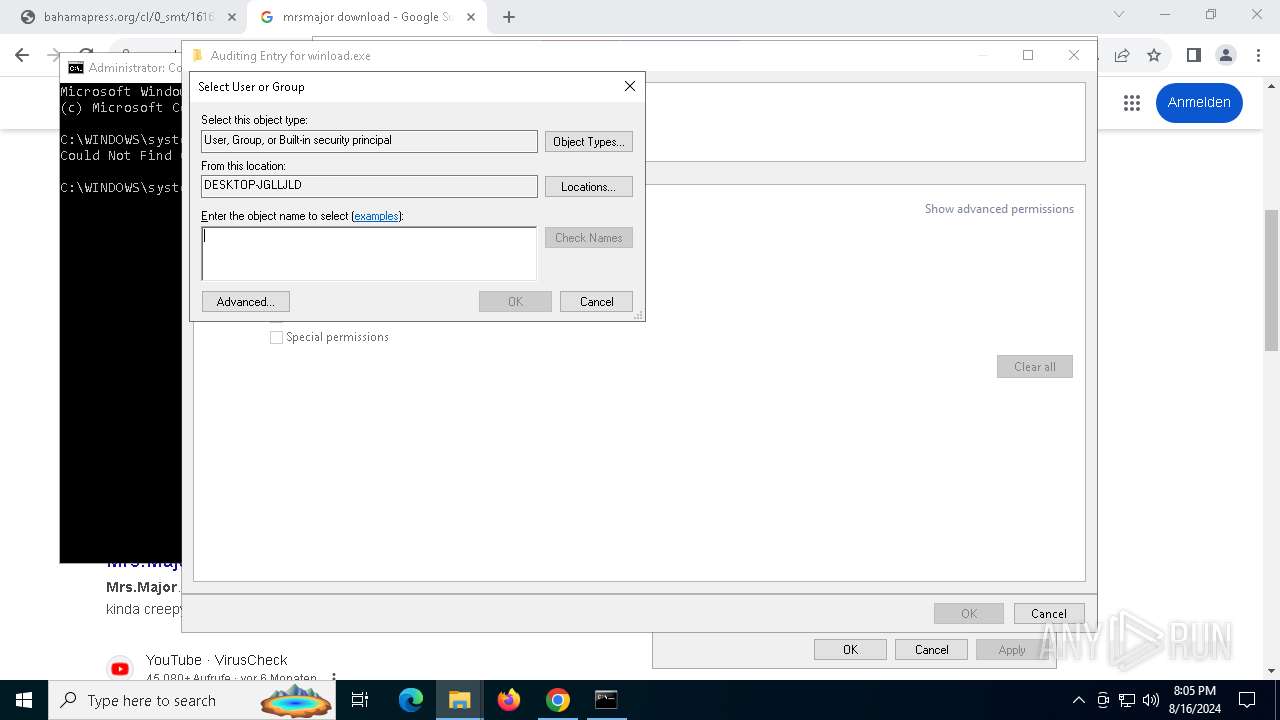Launch Microsoft Edge from taskbar
Screen dimensions: 1280x720
[411, 700]
